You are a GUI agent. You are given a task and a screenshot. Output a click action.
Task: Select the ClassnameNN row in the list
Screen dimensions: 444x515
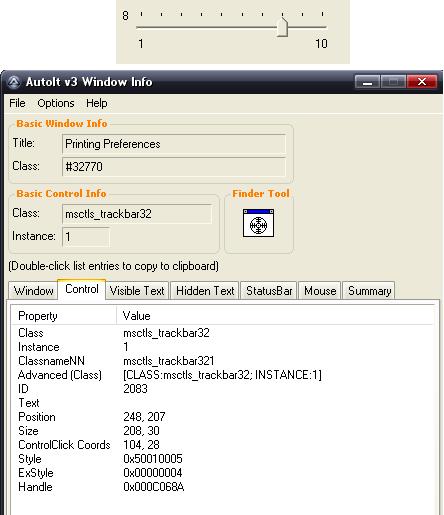point(222,361)
